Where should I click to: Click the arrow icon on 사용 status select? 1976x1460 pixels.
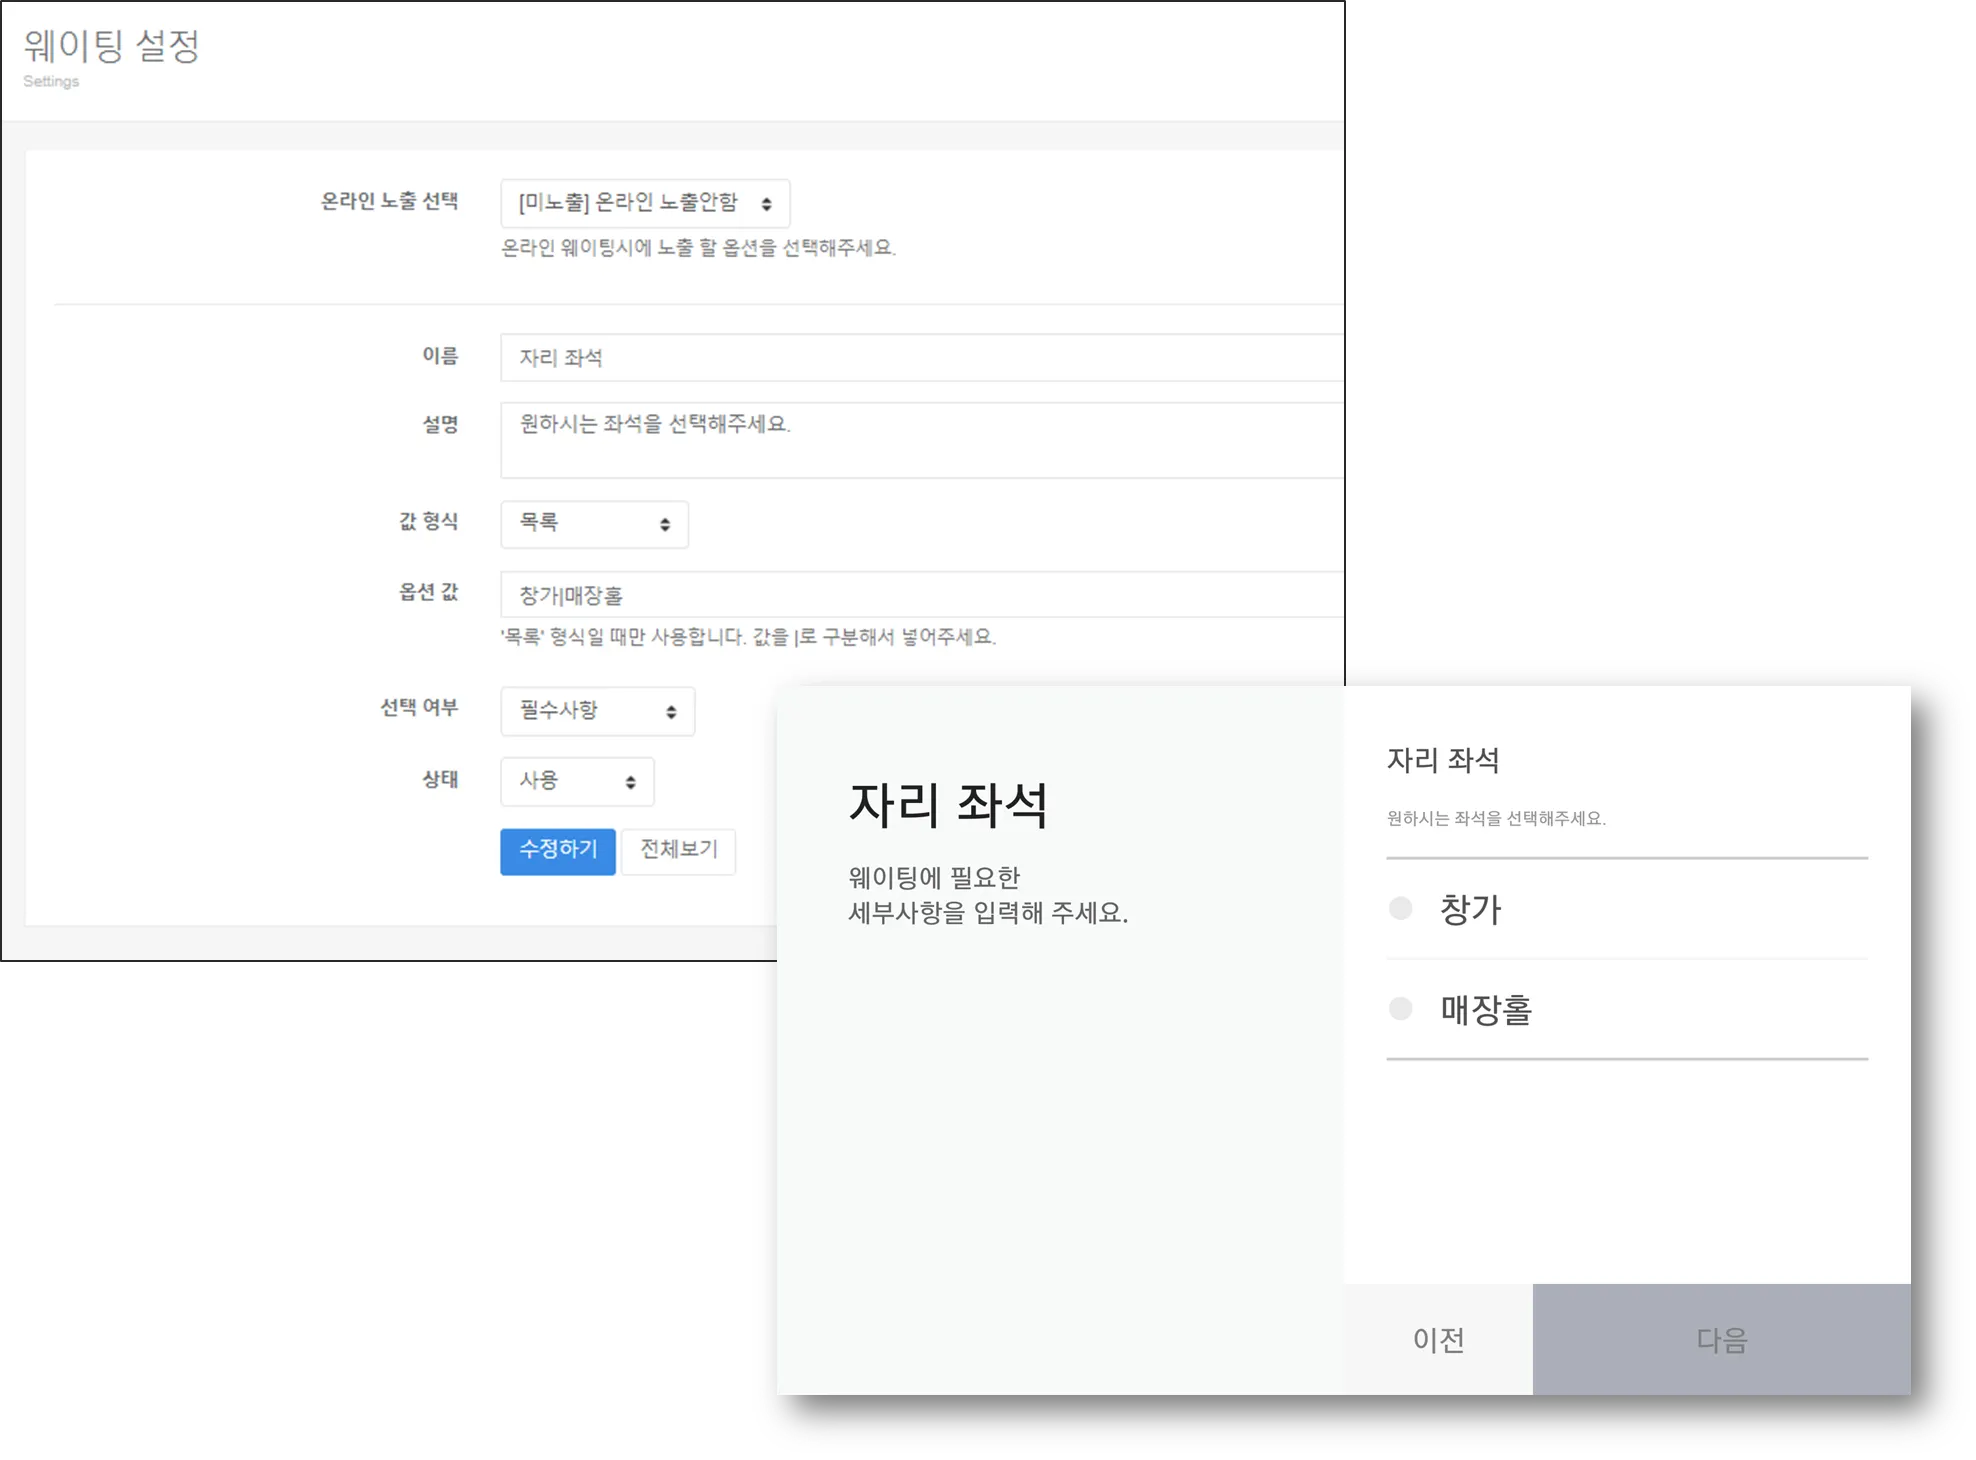click(630, 782)
